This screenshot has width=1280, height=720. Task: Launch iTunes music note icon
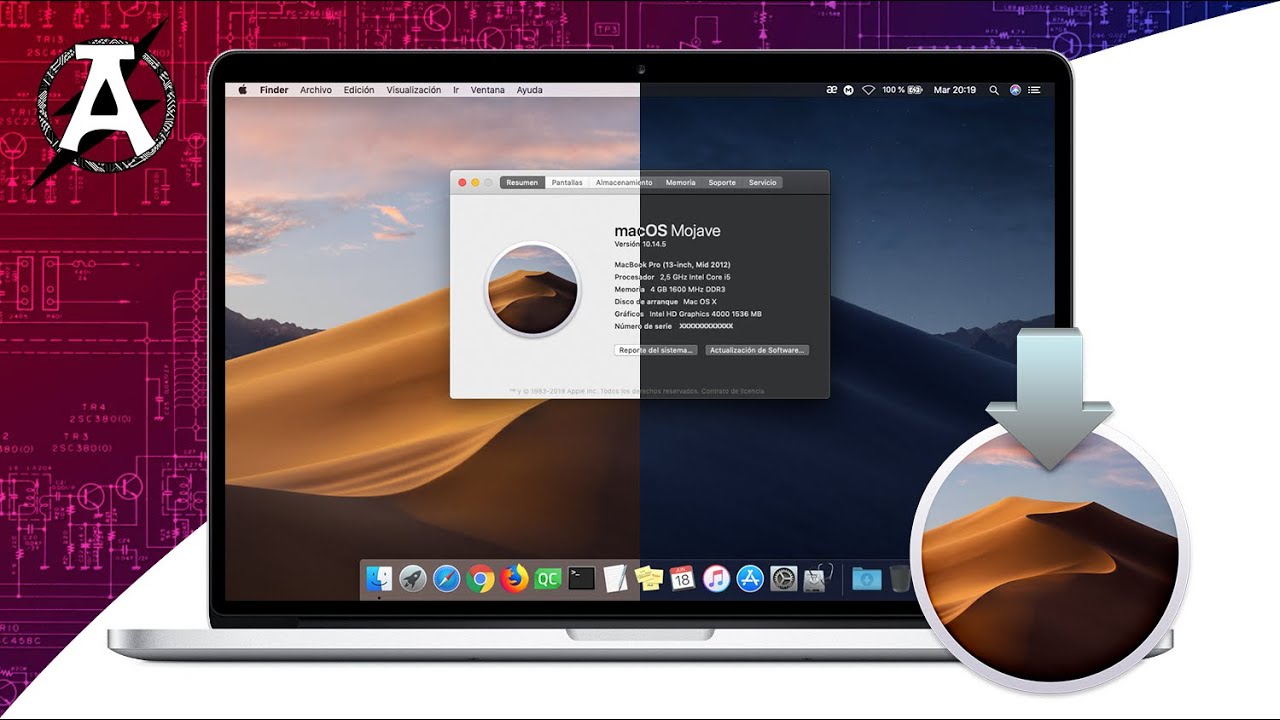point(716,578)
